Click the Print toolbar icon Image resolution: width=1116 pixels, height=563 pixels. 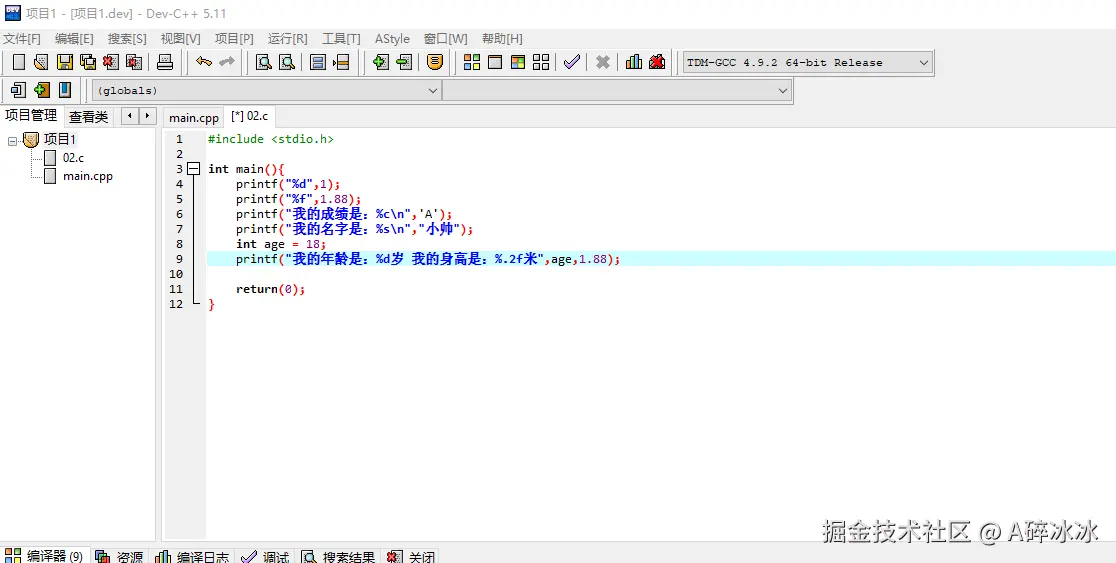[165, 62]
